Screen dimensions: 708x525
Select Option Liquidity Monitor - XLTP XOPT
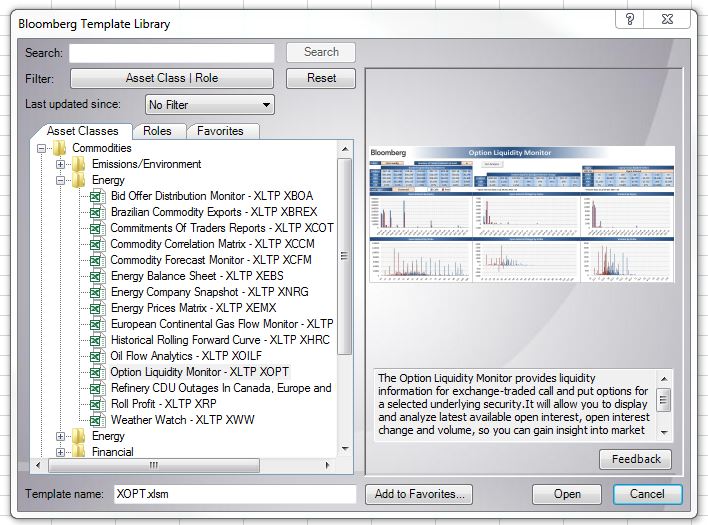click(191, 372)
